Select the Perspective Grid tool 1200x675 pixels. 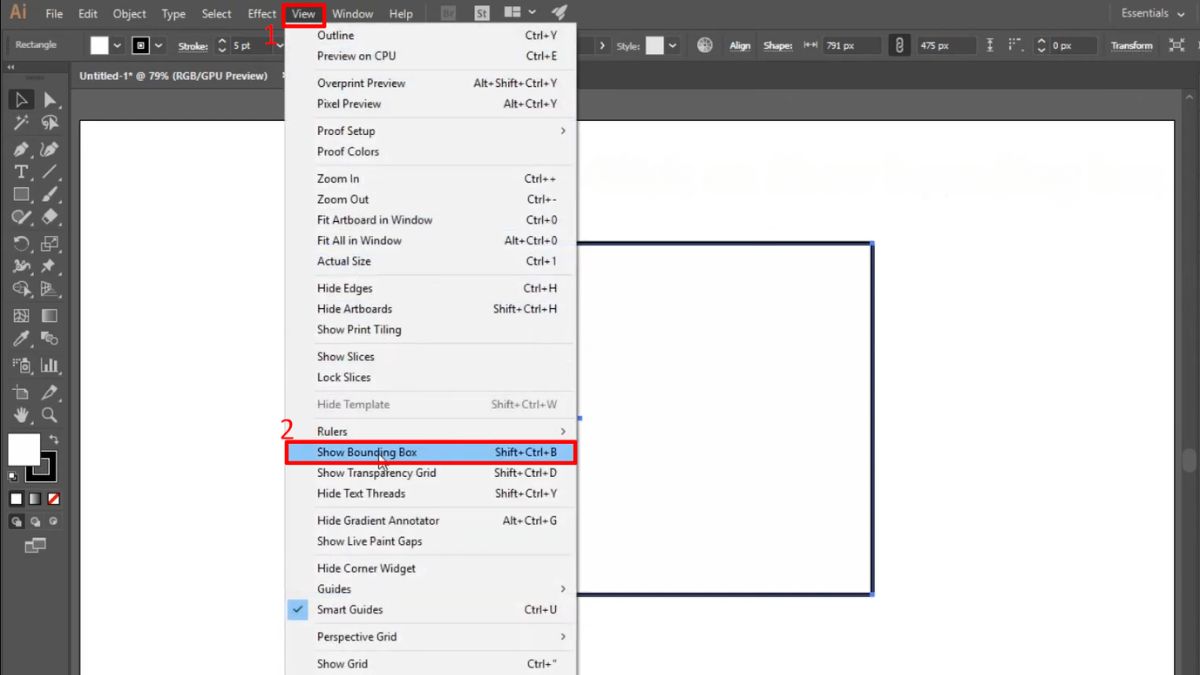pos(49,289)
